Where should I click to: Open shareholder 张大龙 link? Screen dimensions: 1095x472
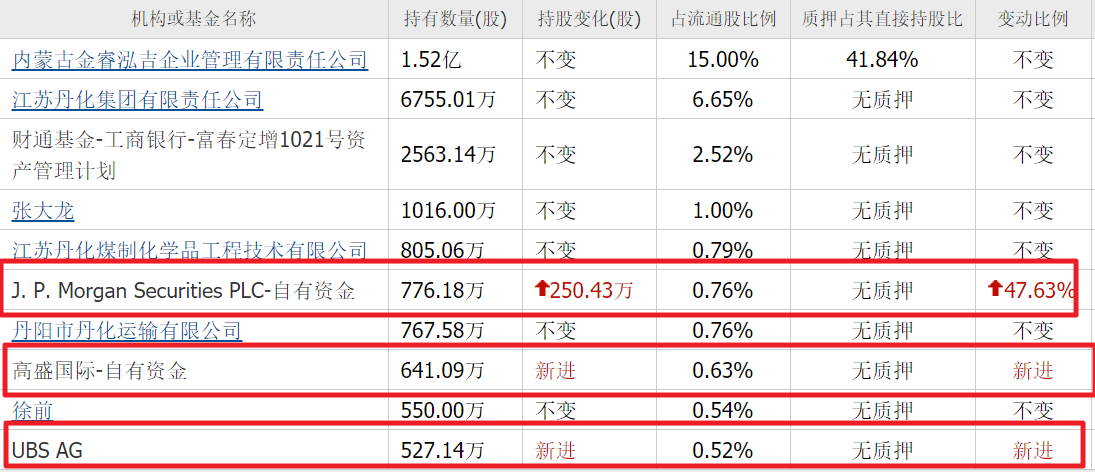click(x=43, y=210)
